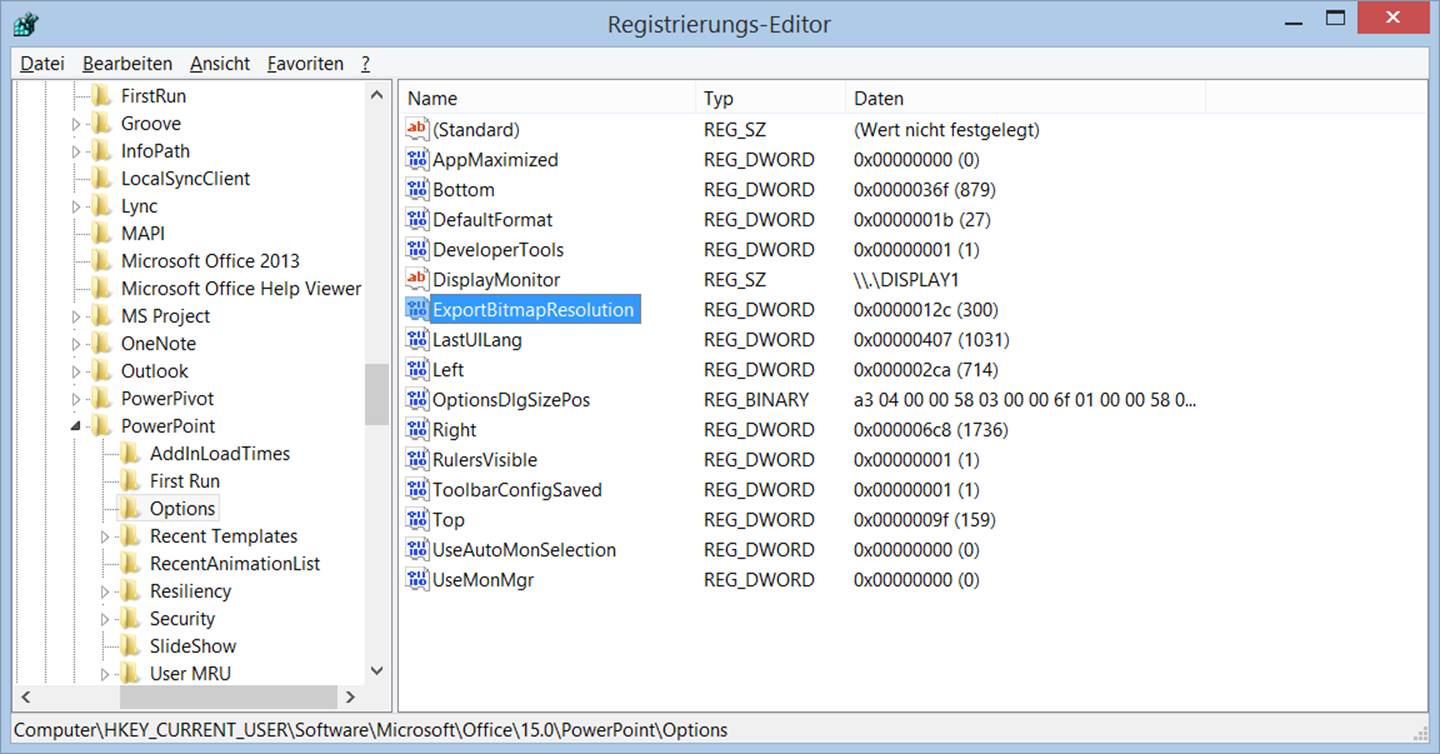Click the OptionsDlgSizePos binary value icon

[417, 399]
